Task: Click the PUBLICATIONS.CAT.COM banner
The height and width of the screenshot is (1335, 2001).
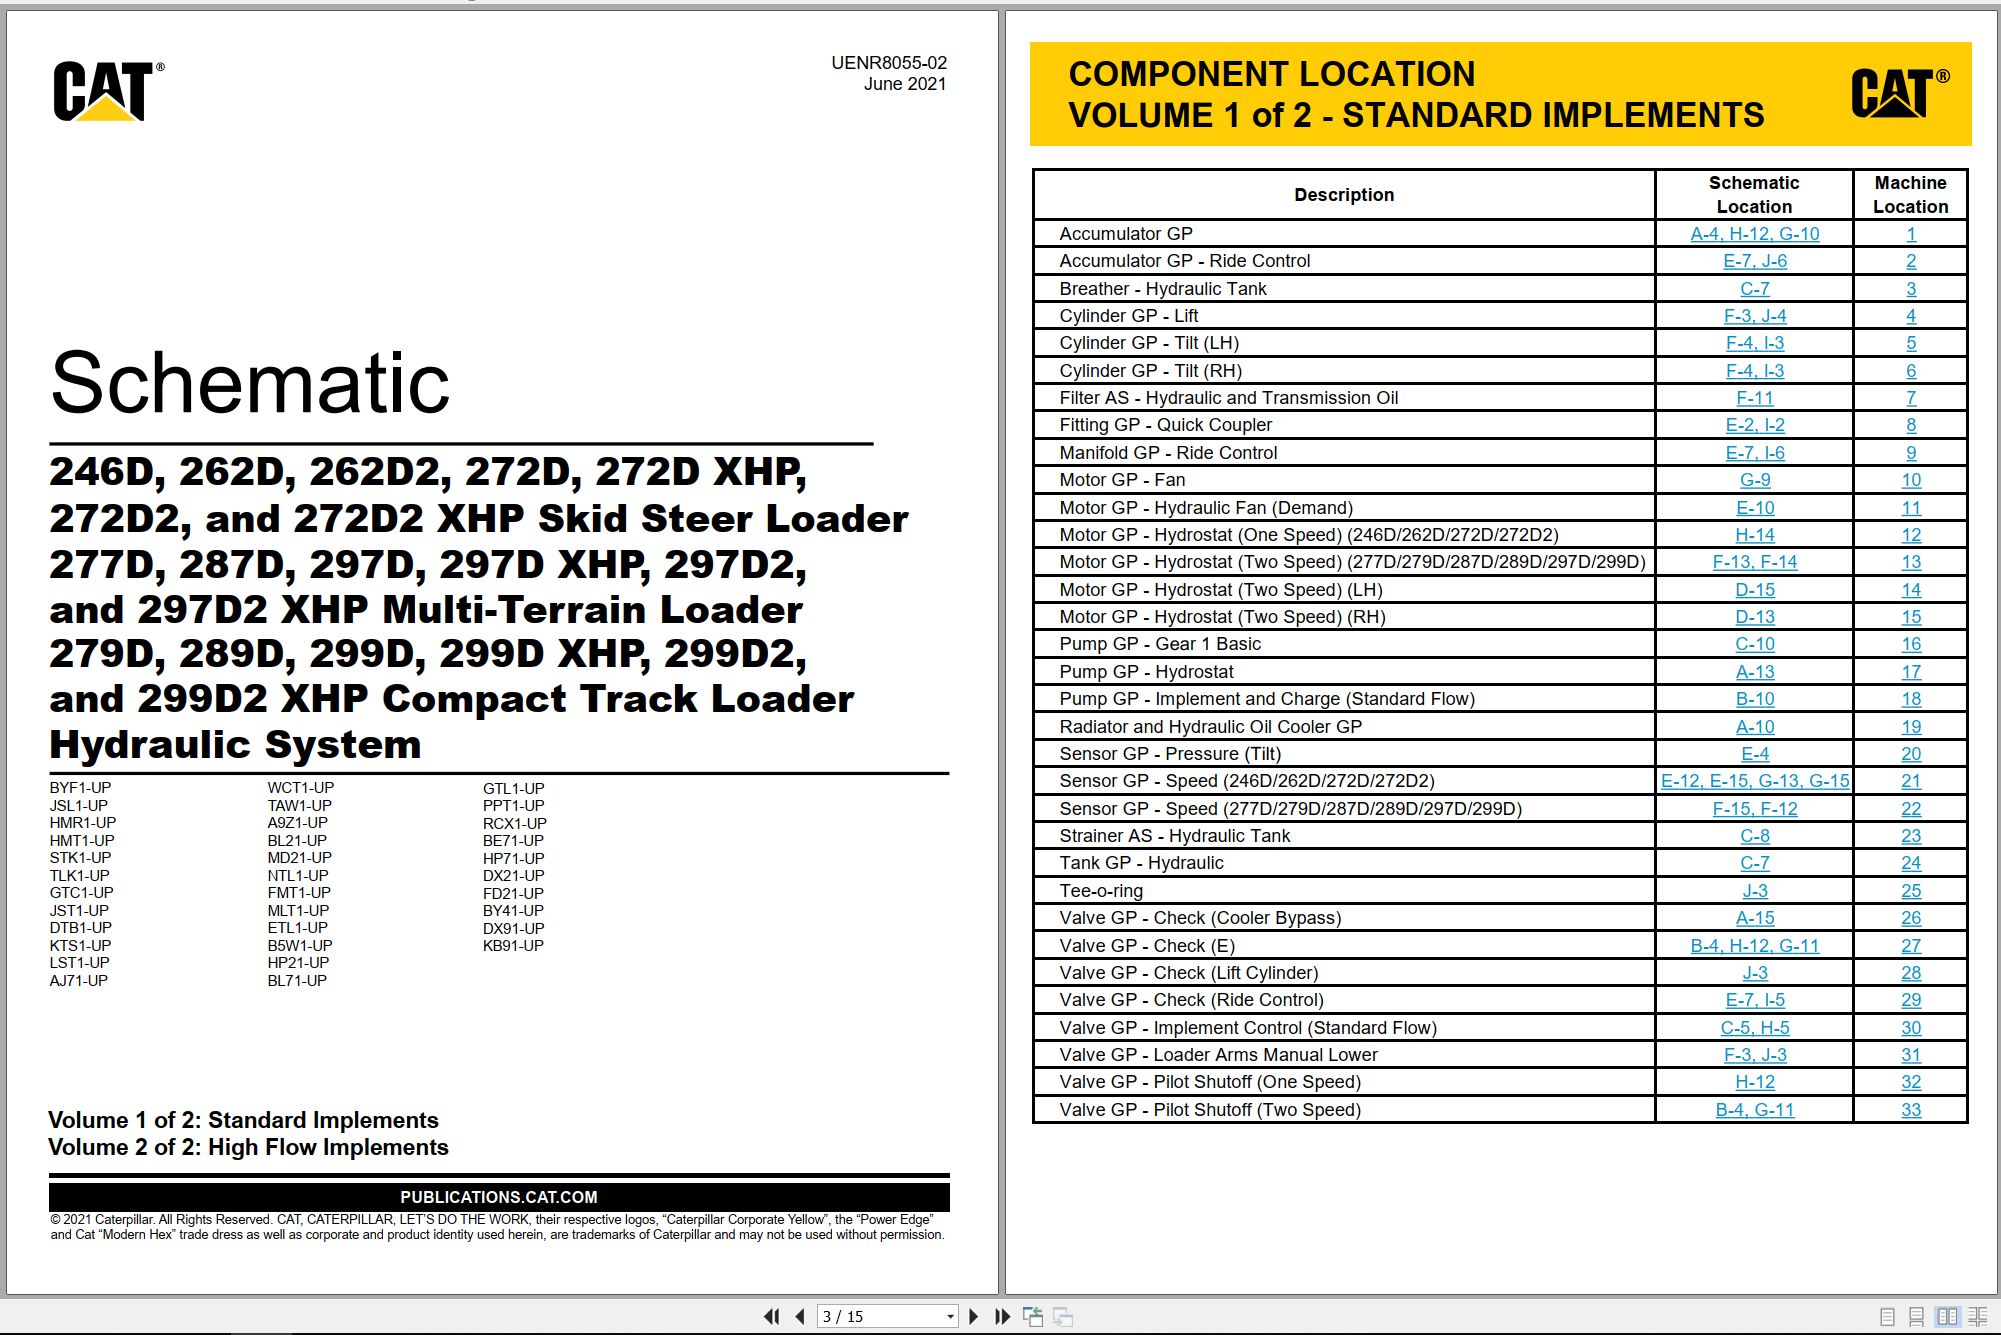Action: tap(499, 1197)
